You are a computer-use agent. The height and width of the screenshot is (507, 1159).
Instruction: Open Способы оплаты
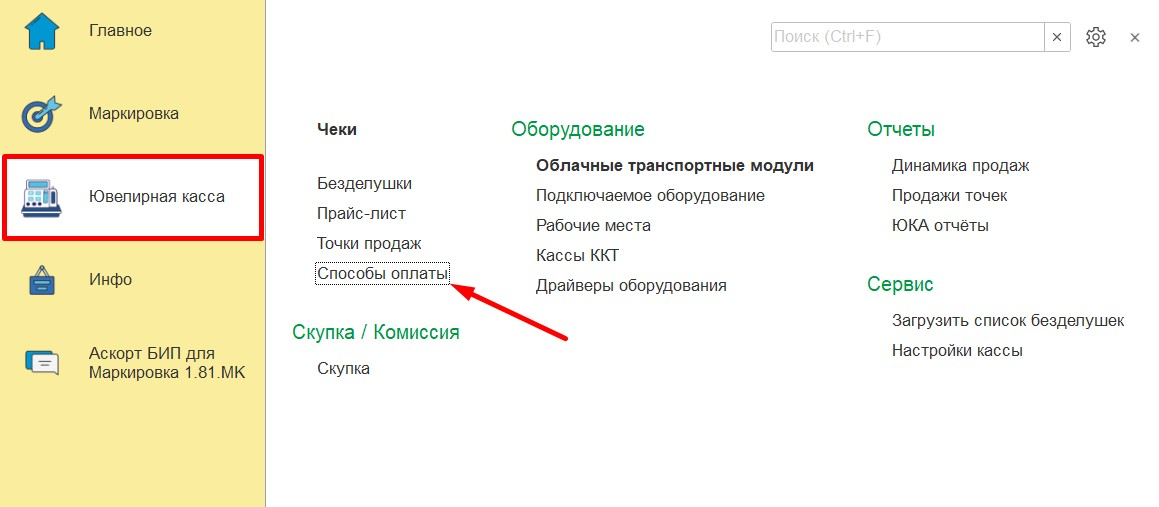(x=382, y=273)
